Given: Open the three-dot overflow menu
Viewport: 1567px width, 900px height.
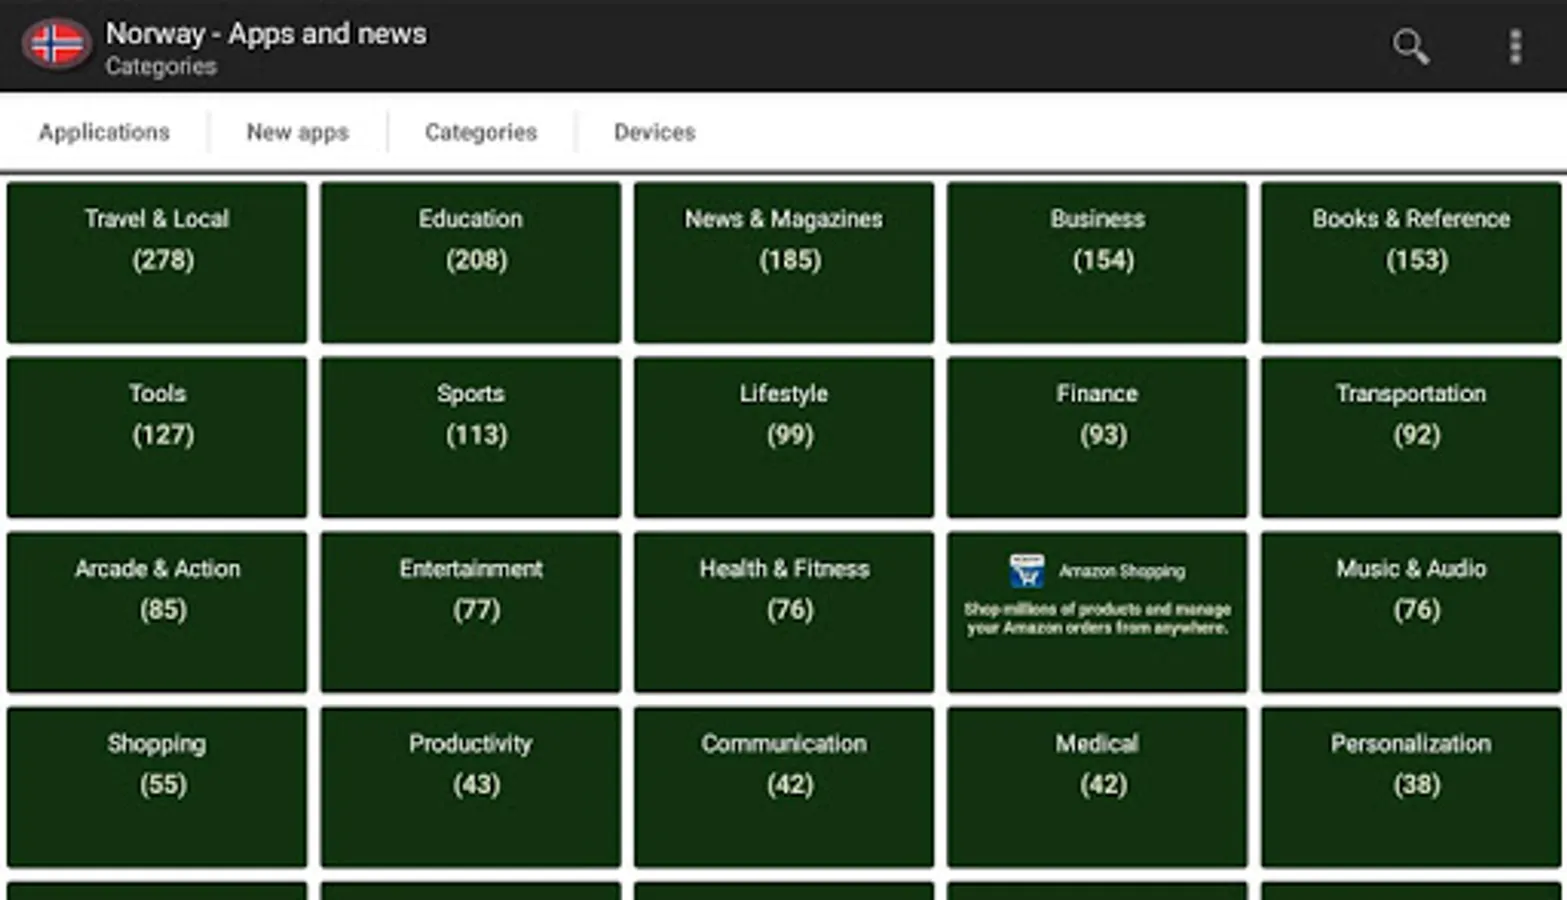Looking at the screenshot, I should [1515, 46].
